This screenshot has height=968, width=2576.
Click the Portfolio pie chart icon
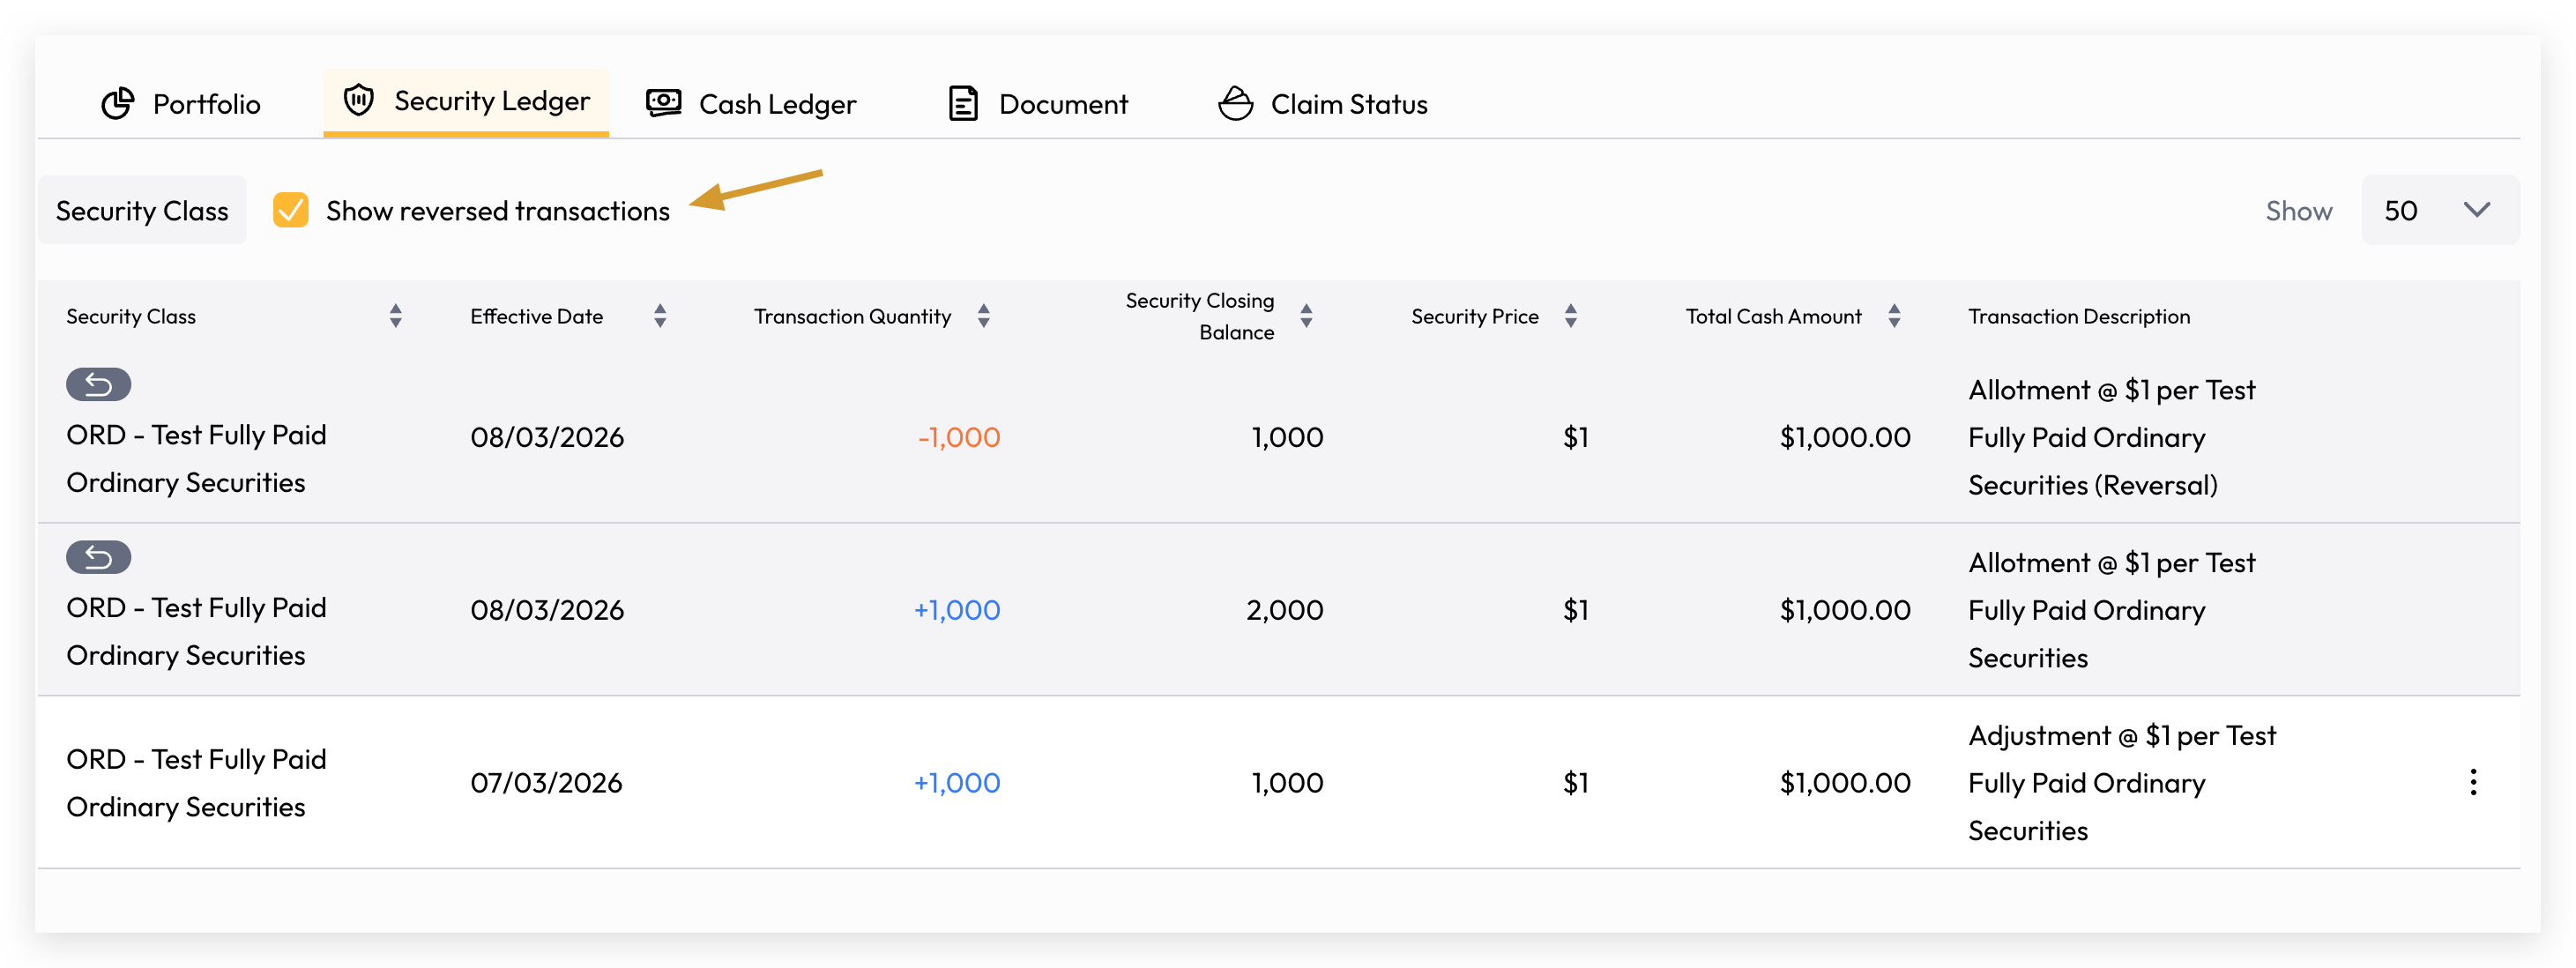click(x=118, y=104)
